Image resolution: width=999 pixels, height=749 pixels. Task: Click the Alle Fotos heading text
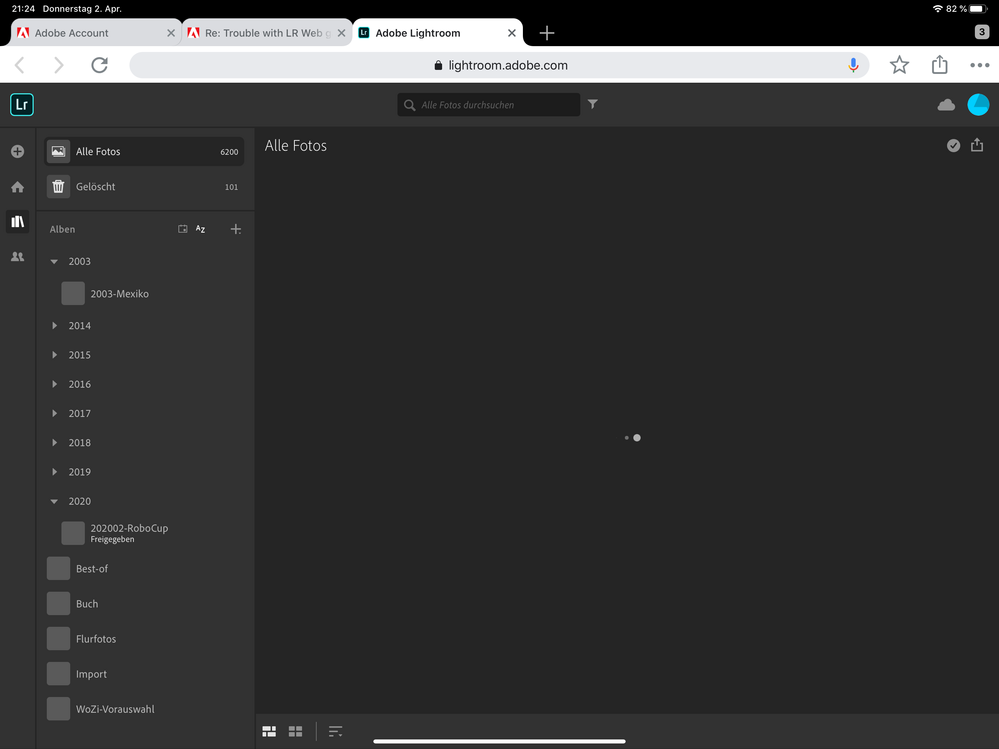(x=296, y=146)
